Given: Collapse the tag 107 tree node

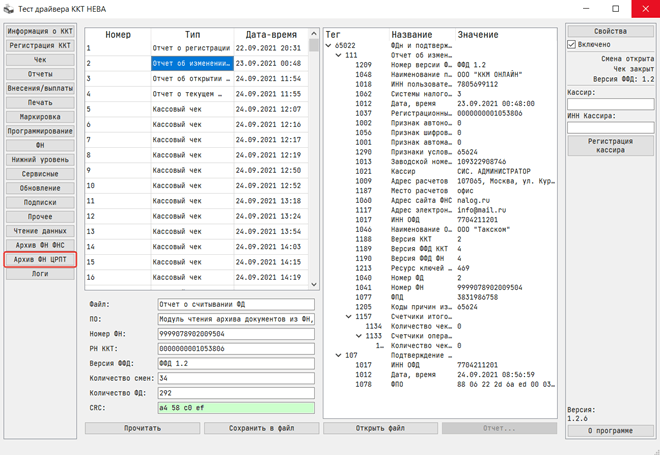Looking at the screenshot, I should pos(339,354).
